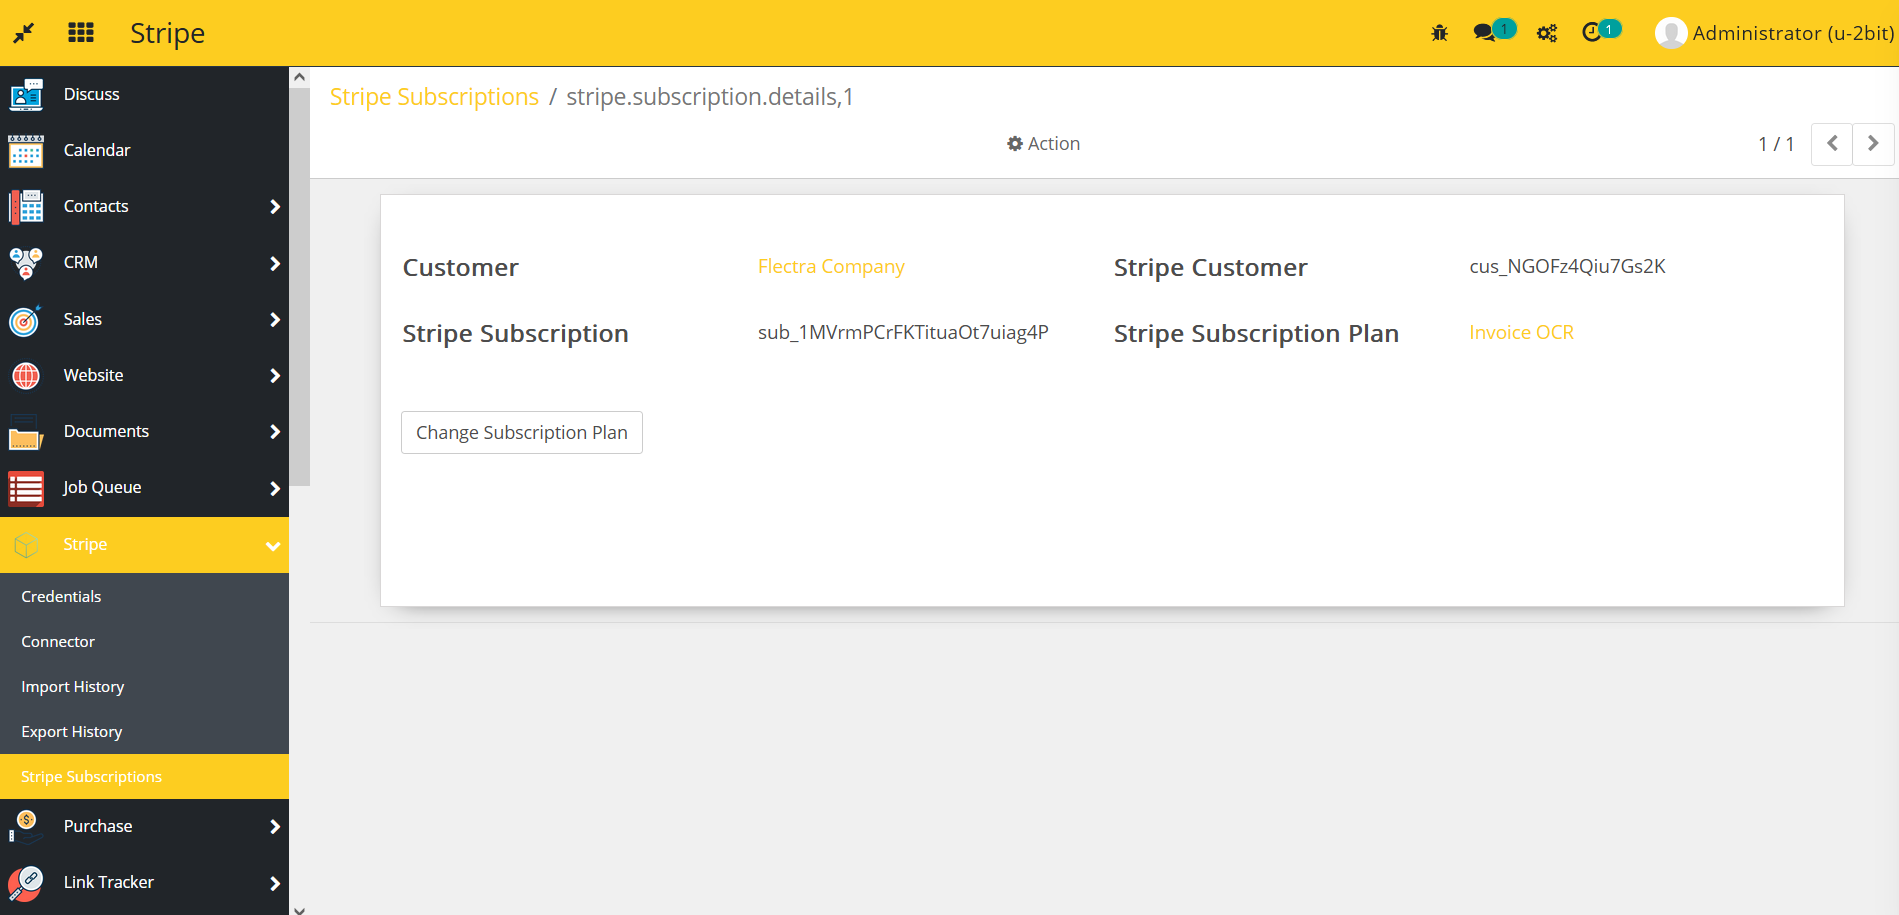Open the next record arrow
This screenshot has height=915, width=1899.
1872,144
